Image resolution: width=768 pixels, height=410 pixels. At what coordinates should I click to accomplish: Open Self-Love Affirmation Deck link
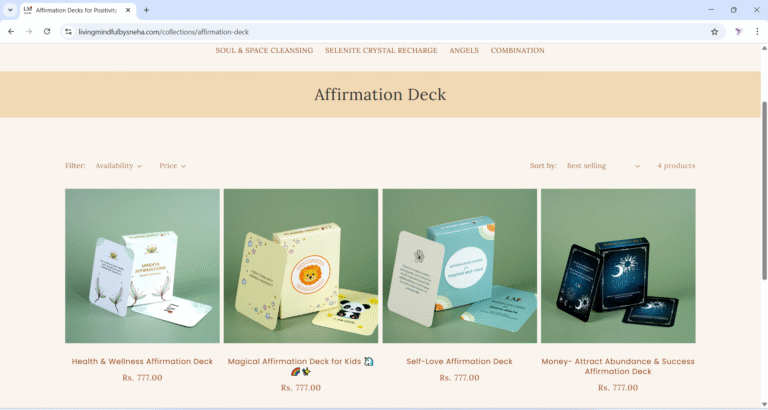pos(459,361)
